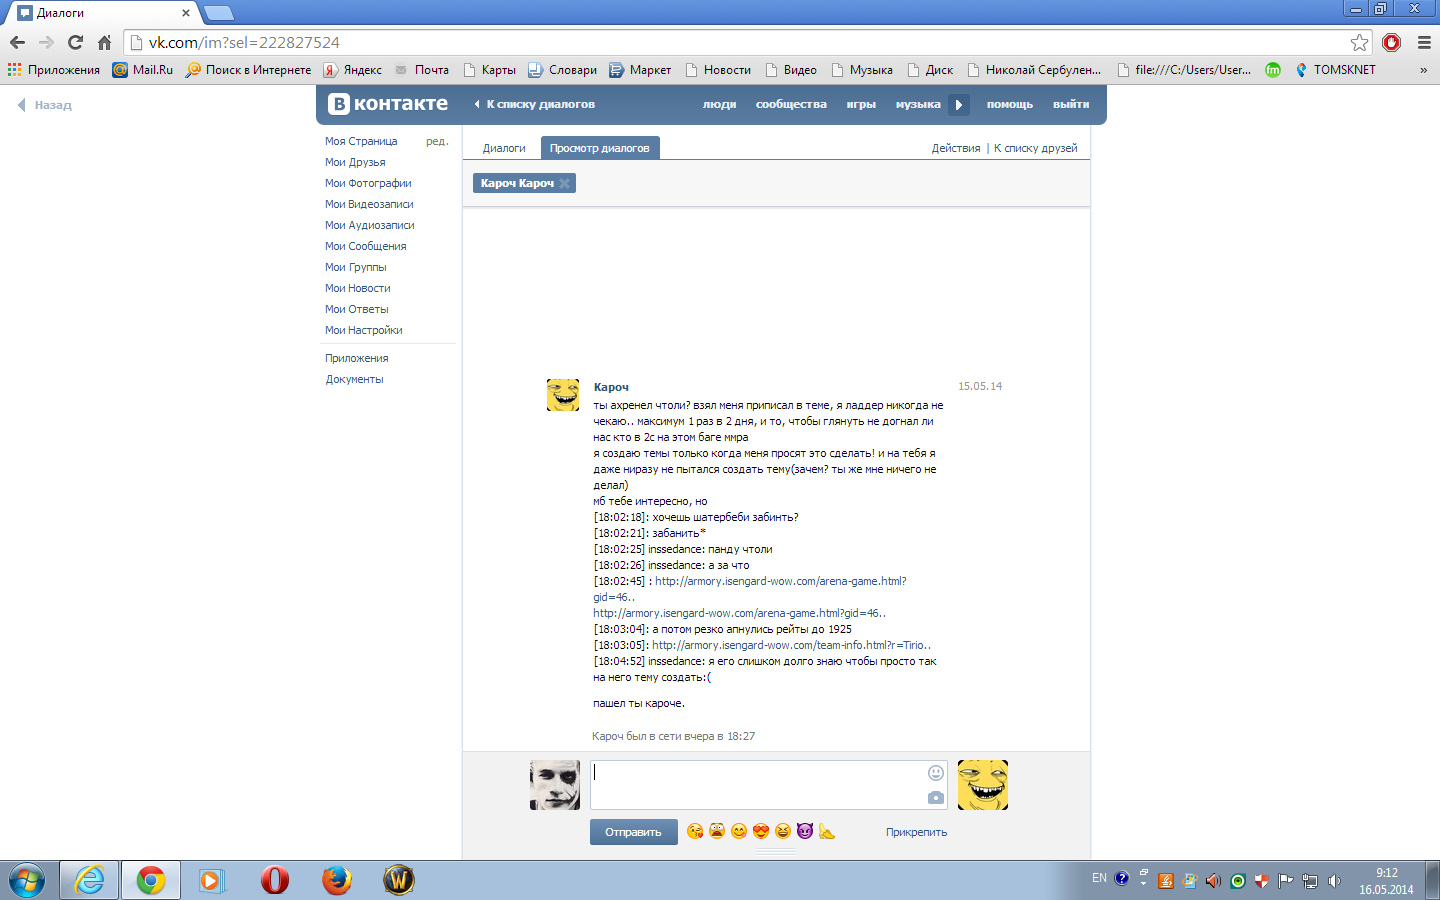1440x900 pixels.
Task: Click К списку друзей link
Action: click(1036, 148)
